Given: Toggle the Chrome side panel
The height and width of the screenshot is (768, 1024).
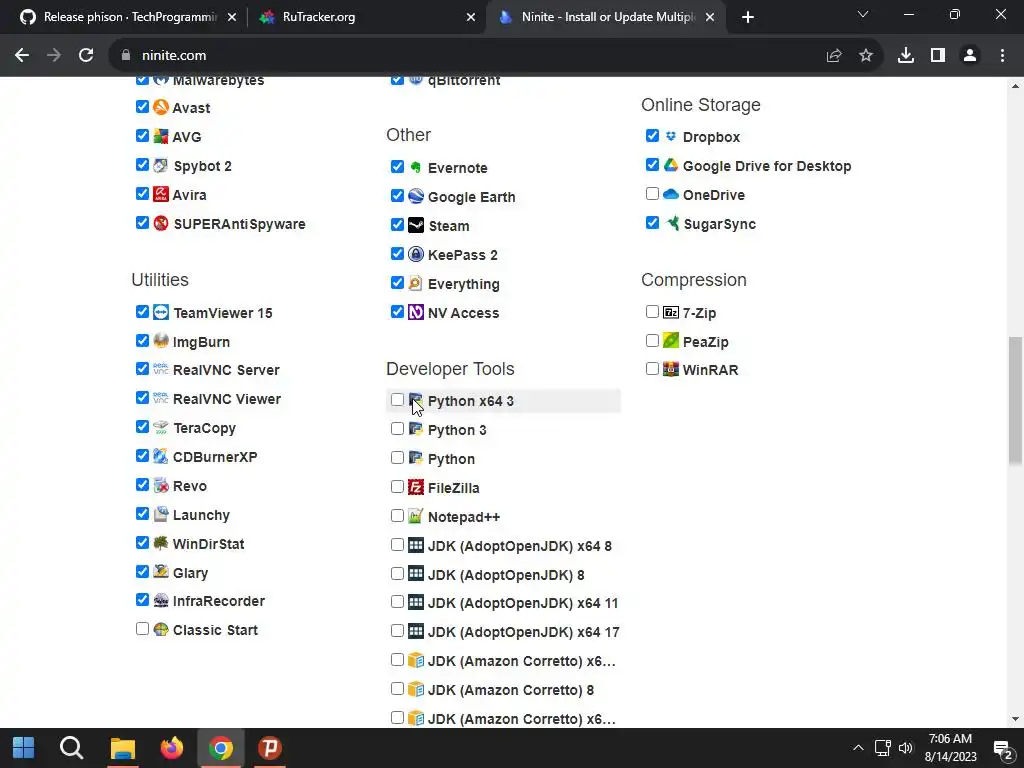Looking at the screenshot, I should (938, 56).
